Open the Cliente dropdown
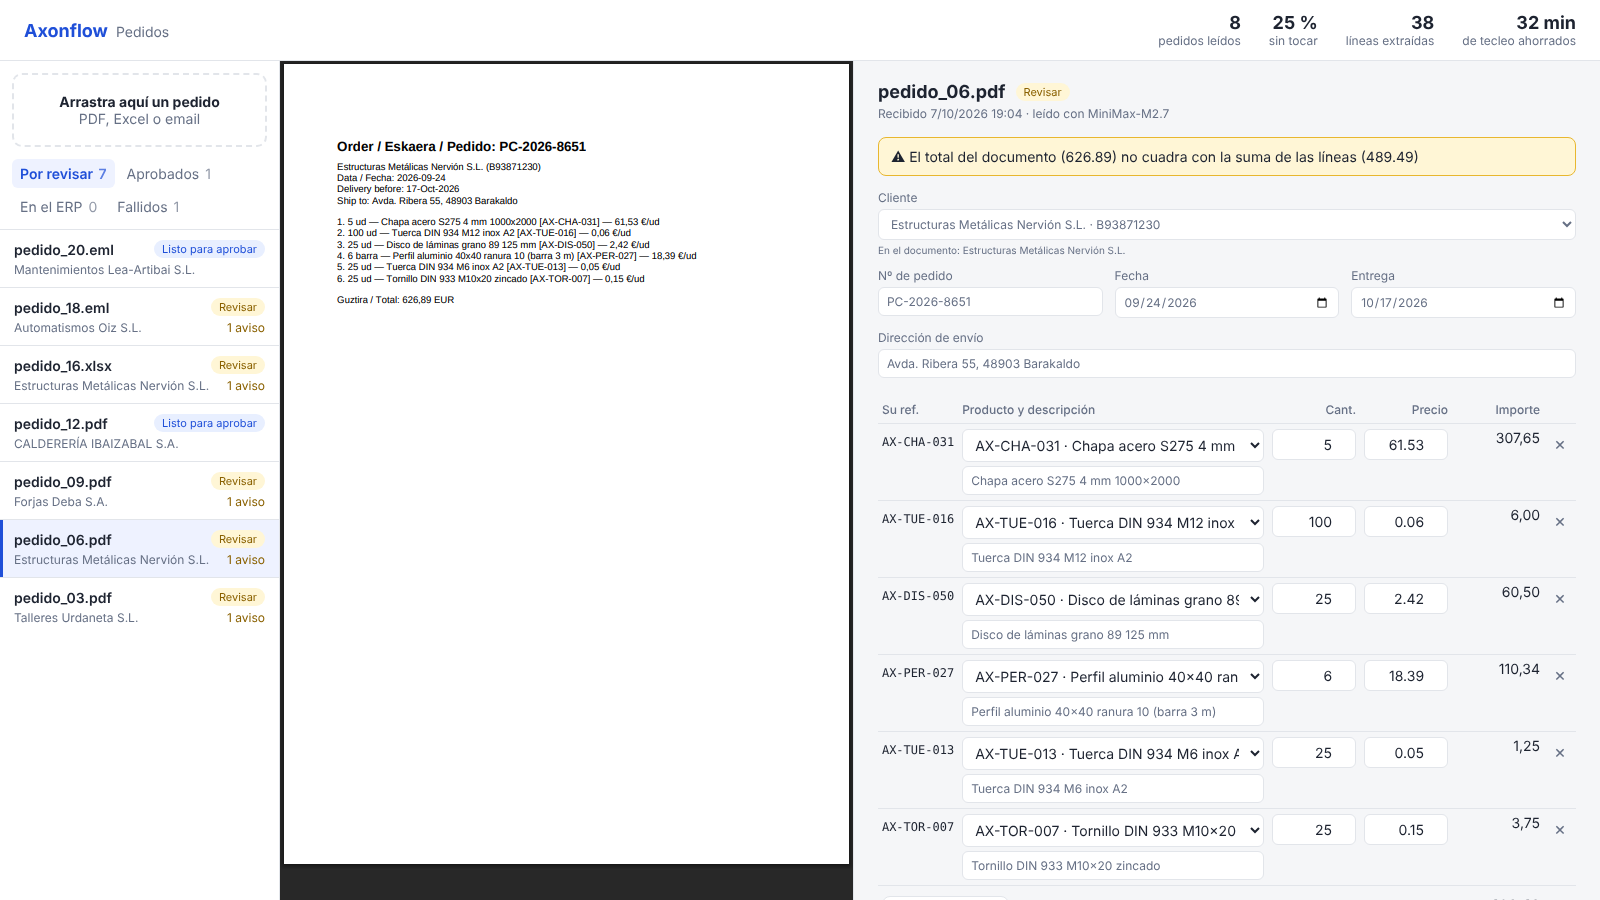Viewport: 1600px width, 900px height. click(1226, 225)
